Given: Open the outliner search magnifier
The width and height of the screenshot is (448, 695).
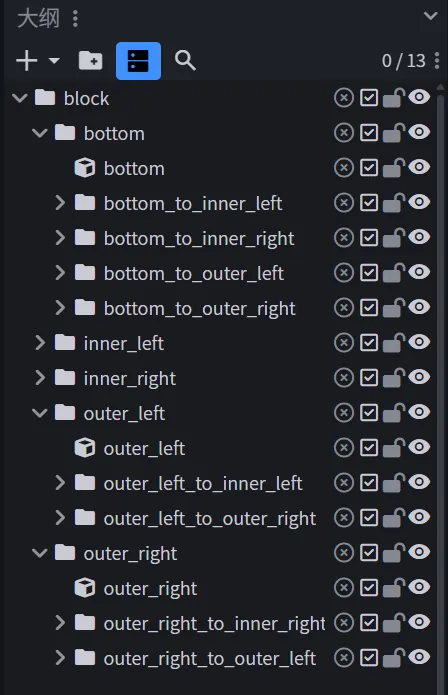Looking at the screenshot, I should click(x=185, y=61).
